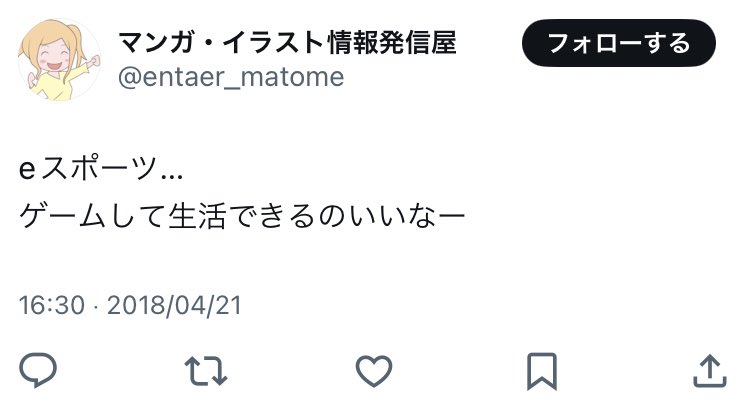749x410 pixels.
Task: Click 情報発信屋 in the display name
Action: pos(392,42)
